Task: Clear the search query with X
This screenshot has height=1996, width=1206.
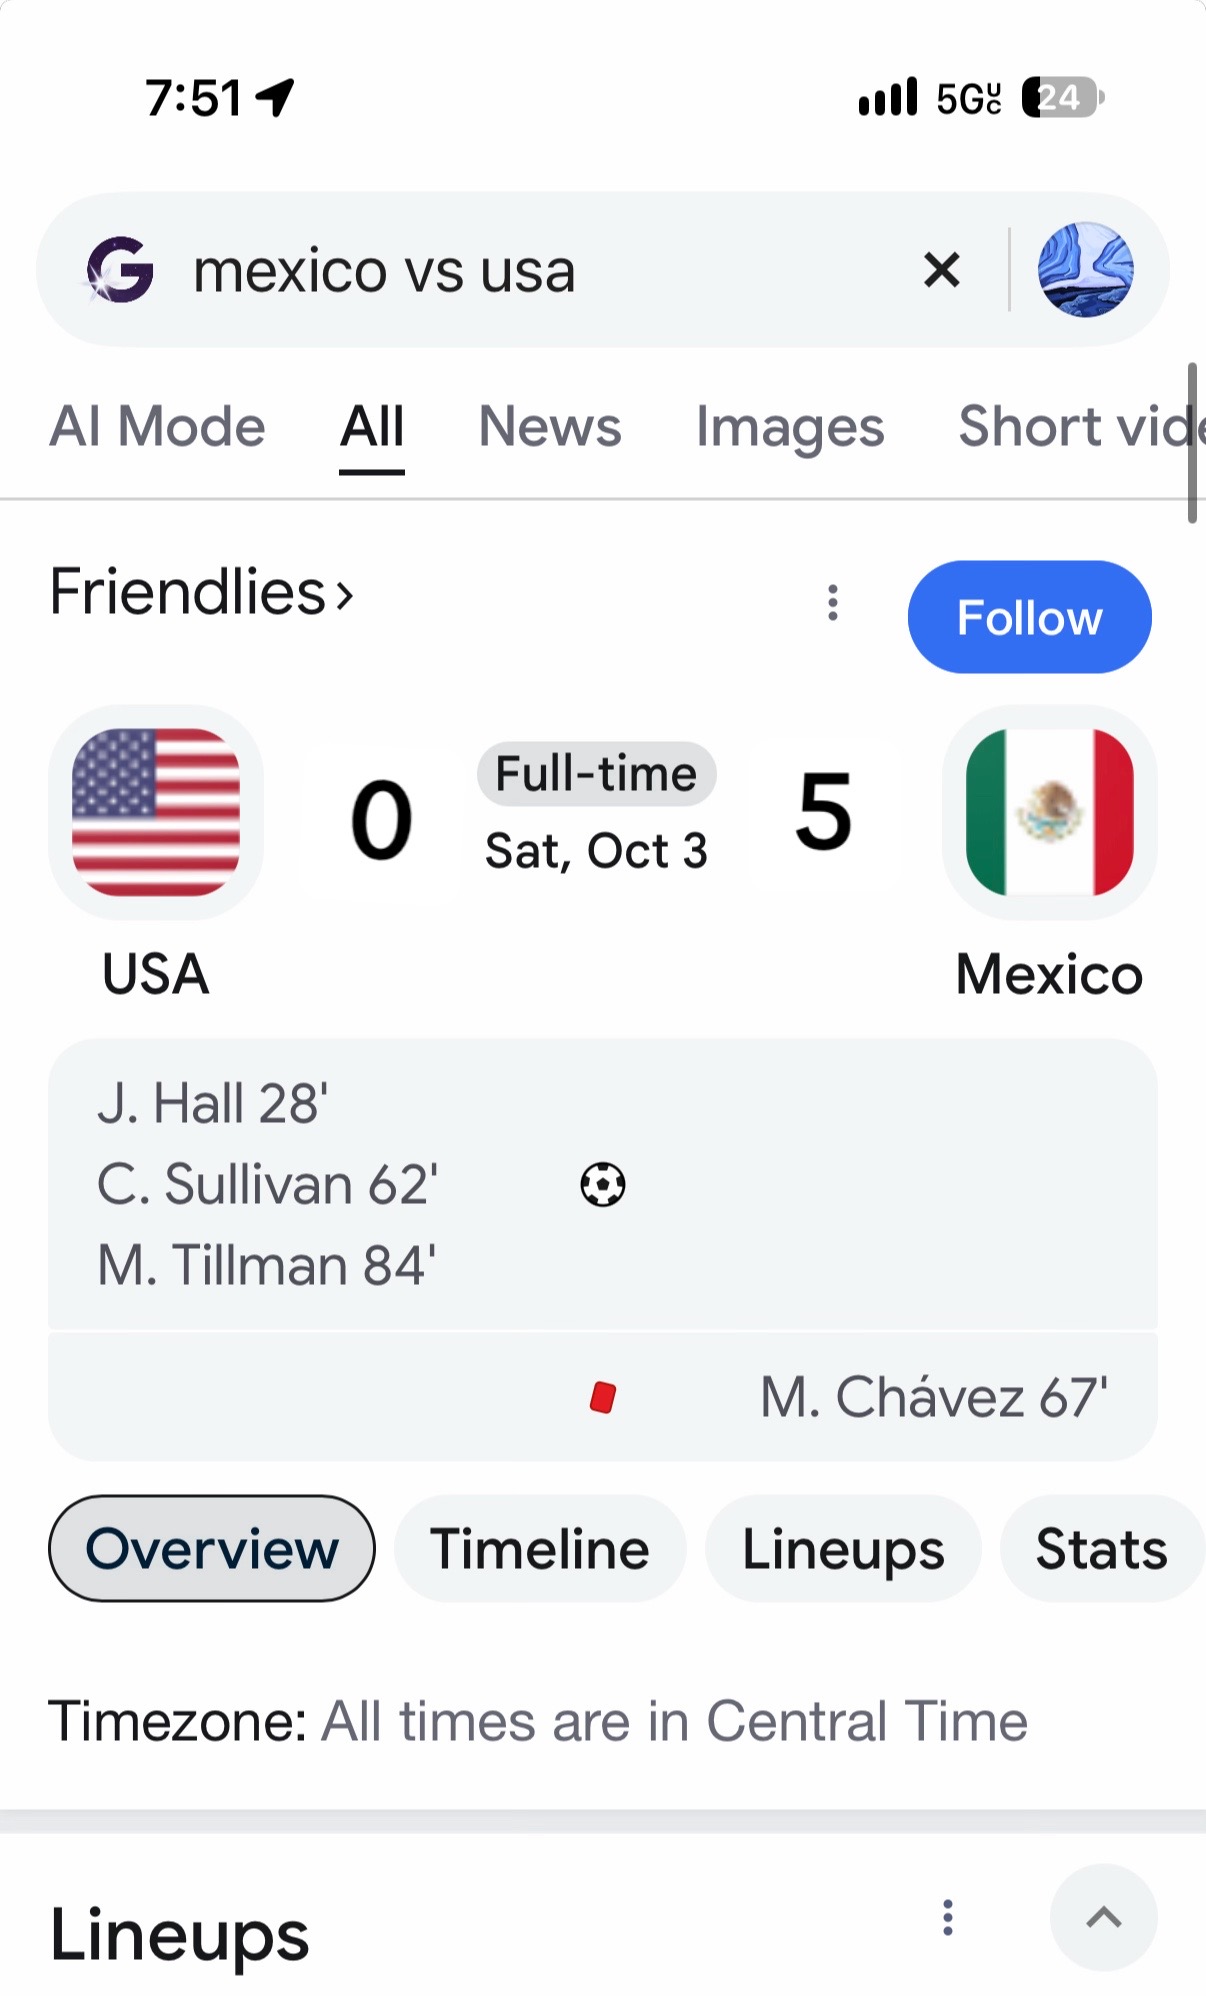Action: [941, 270]
